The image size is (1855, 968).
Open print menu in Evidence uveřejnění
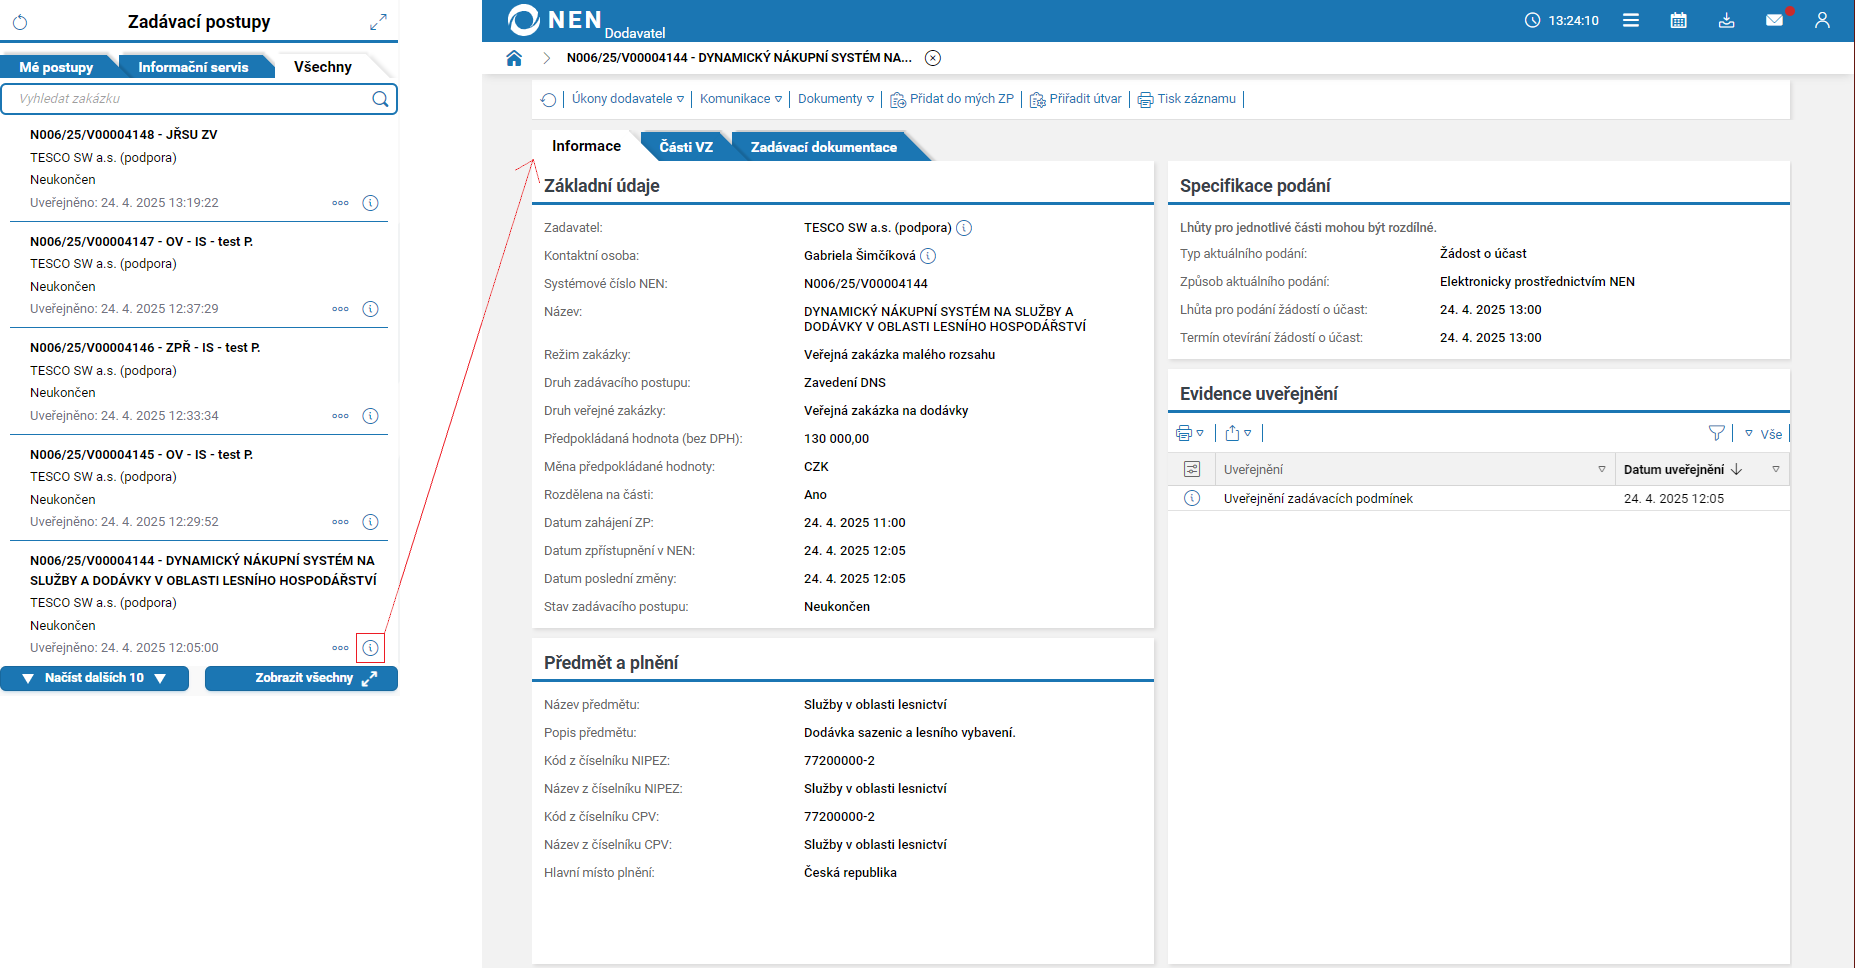click(x=1190, y=433)
